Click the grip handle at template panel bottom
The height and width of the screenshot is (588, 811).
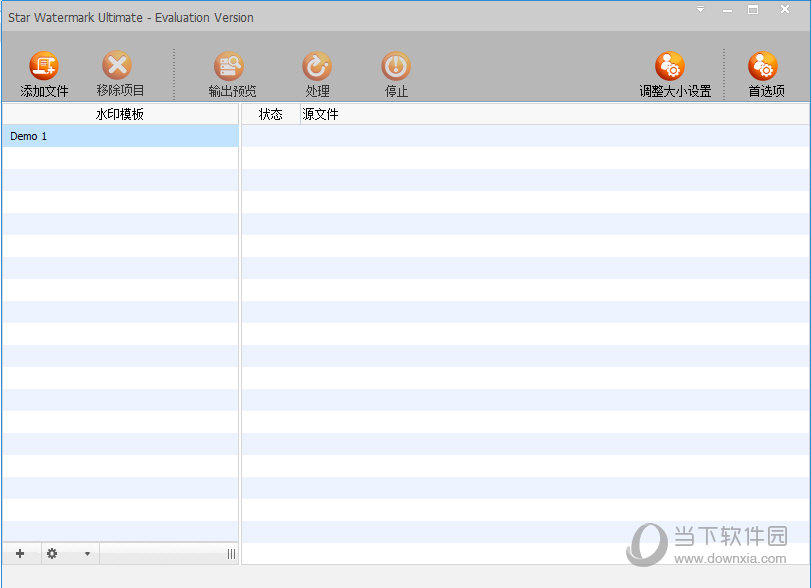click(231, 554)
